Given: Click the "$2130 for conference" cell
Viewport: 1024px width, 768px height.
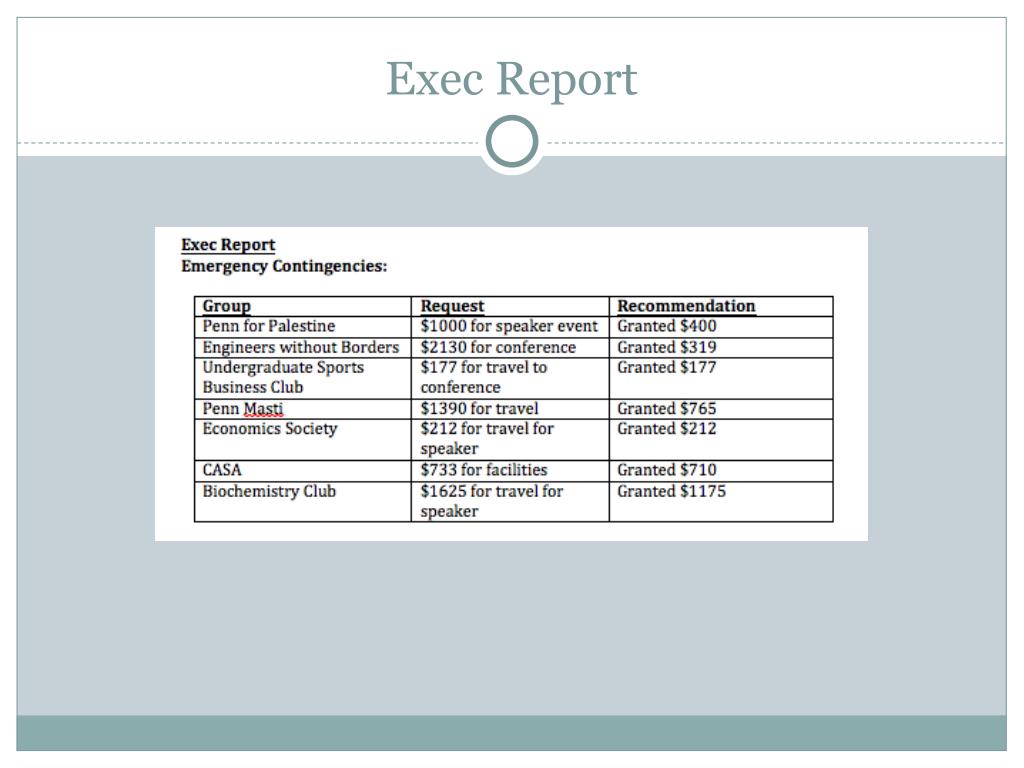Looking at the screenshot, I should coord(510,347).
